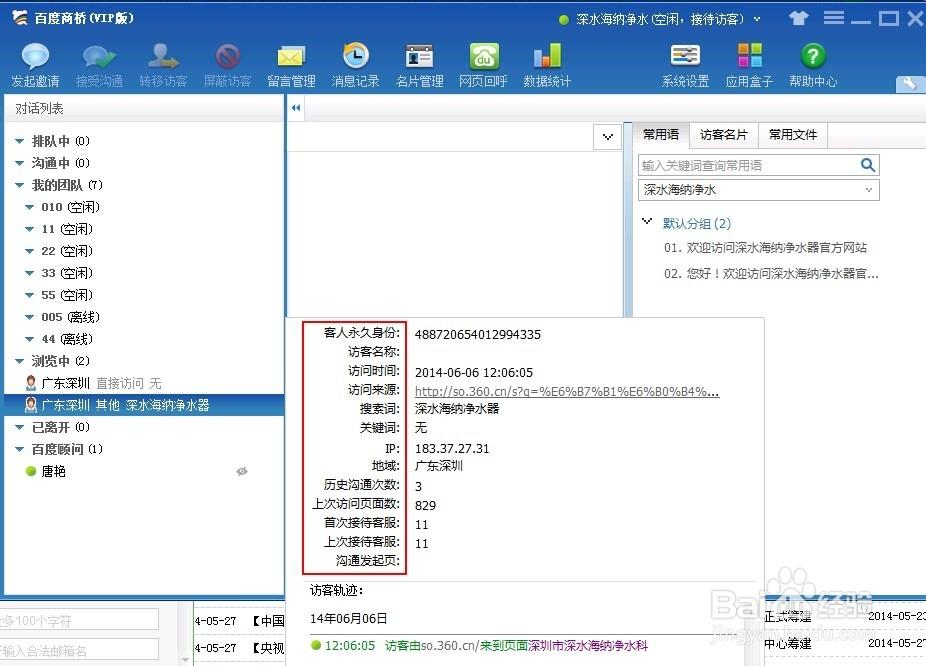Select team member 11 (空闲)

click(x=67, y=229)
